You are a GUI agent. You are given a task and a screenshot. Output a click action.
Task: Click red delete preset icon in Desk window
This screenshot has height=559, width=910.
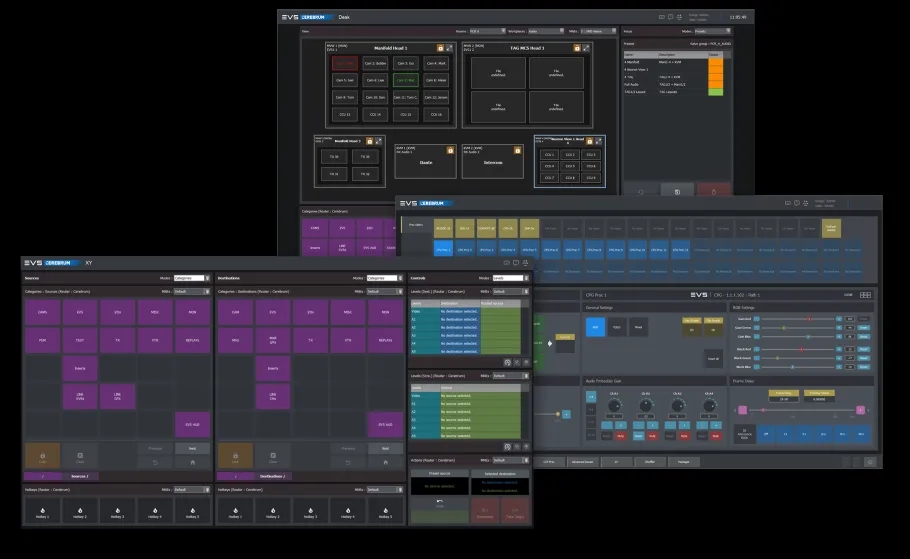714,191
